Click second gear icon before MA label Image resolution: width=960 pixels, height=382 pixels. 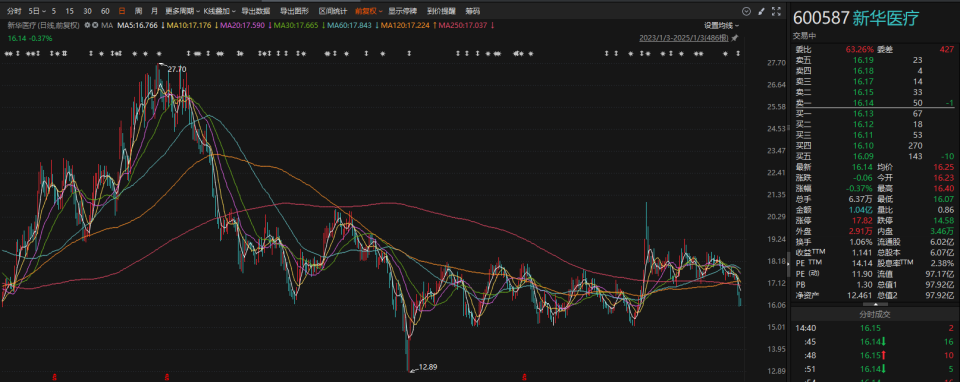[x=95, y=25]
